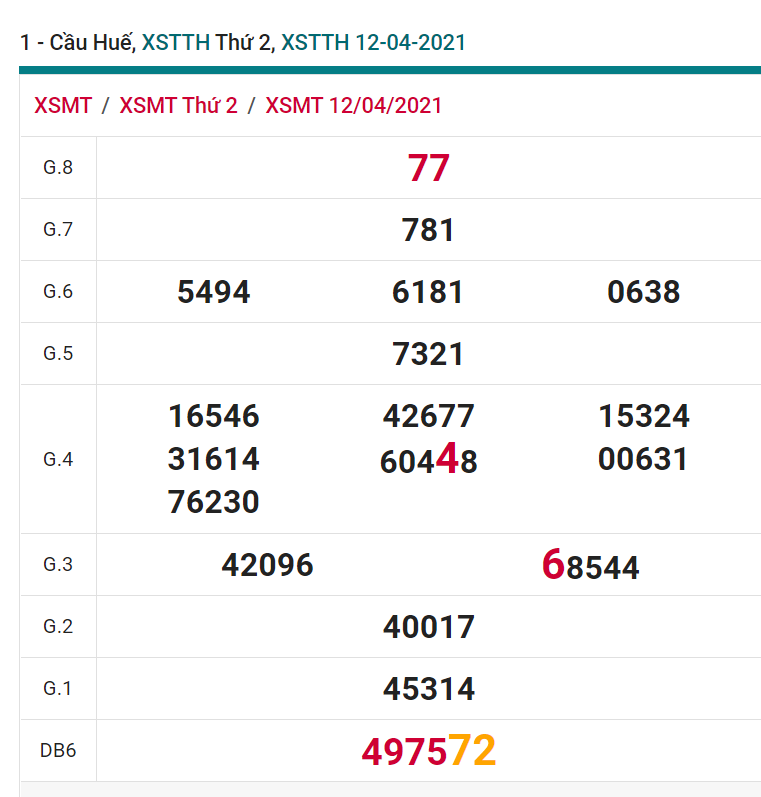Click the G.6 number 6181
761x797 pixels.
(428, 292)
